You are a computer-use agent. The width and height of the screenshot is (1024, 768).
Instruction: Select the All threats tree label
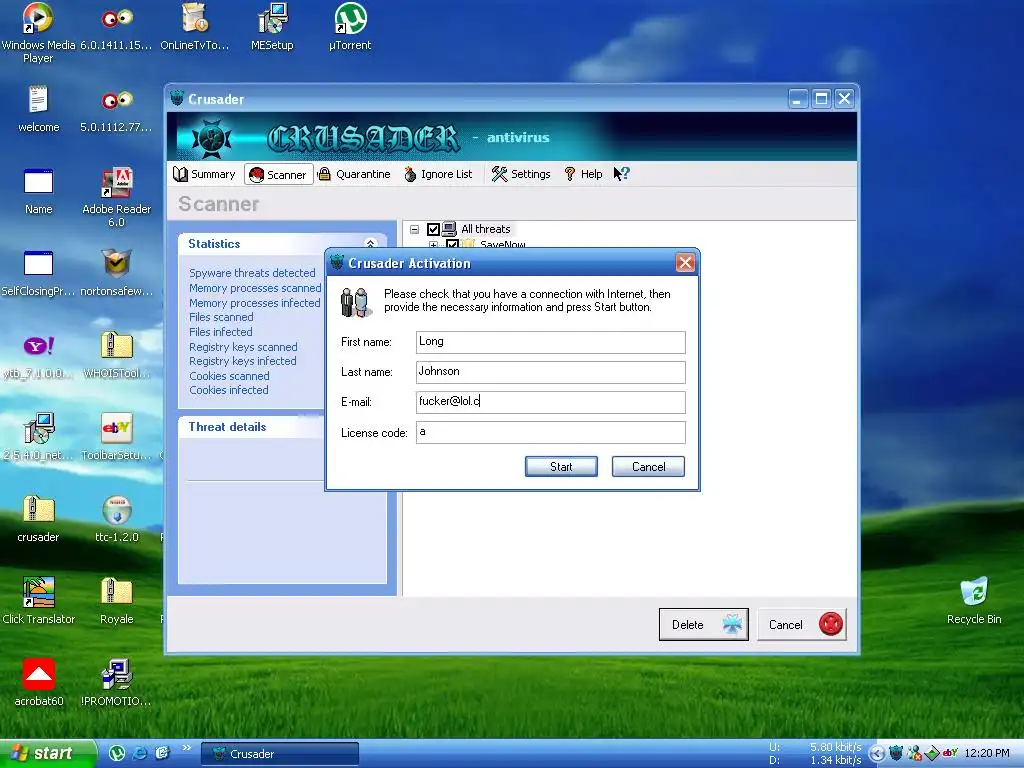(485, 229)
